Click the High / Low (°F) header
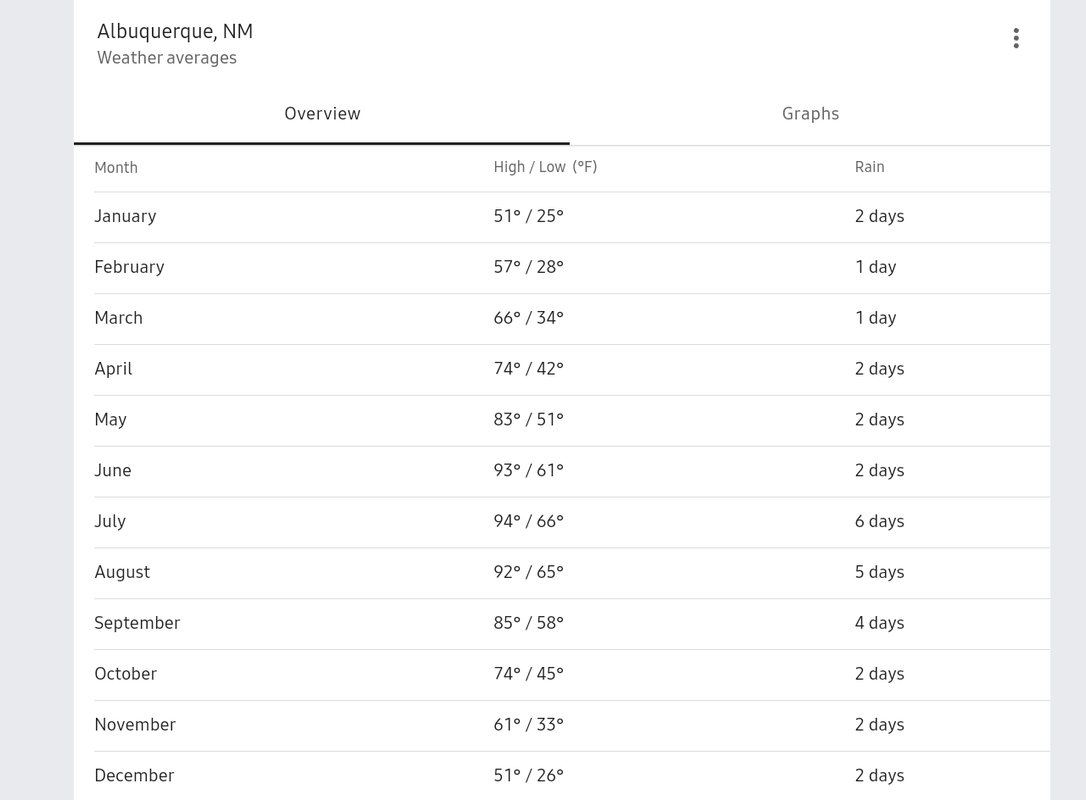Image resolution: width=1086 pixels, height=800 pixels. pos(545,167)
